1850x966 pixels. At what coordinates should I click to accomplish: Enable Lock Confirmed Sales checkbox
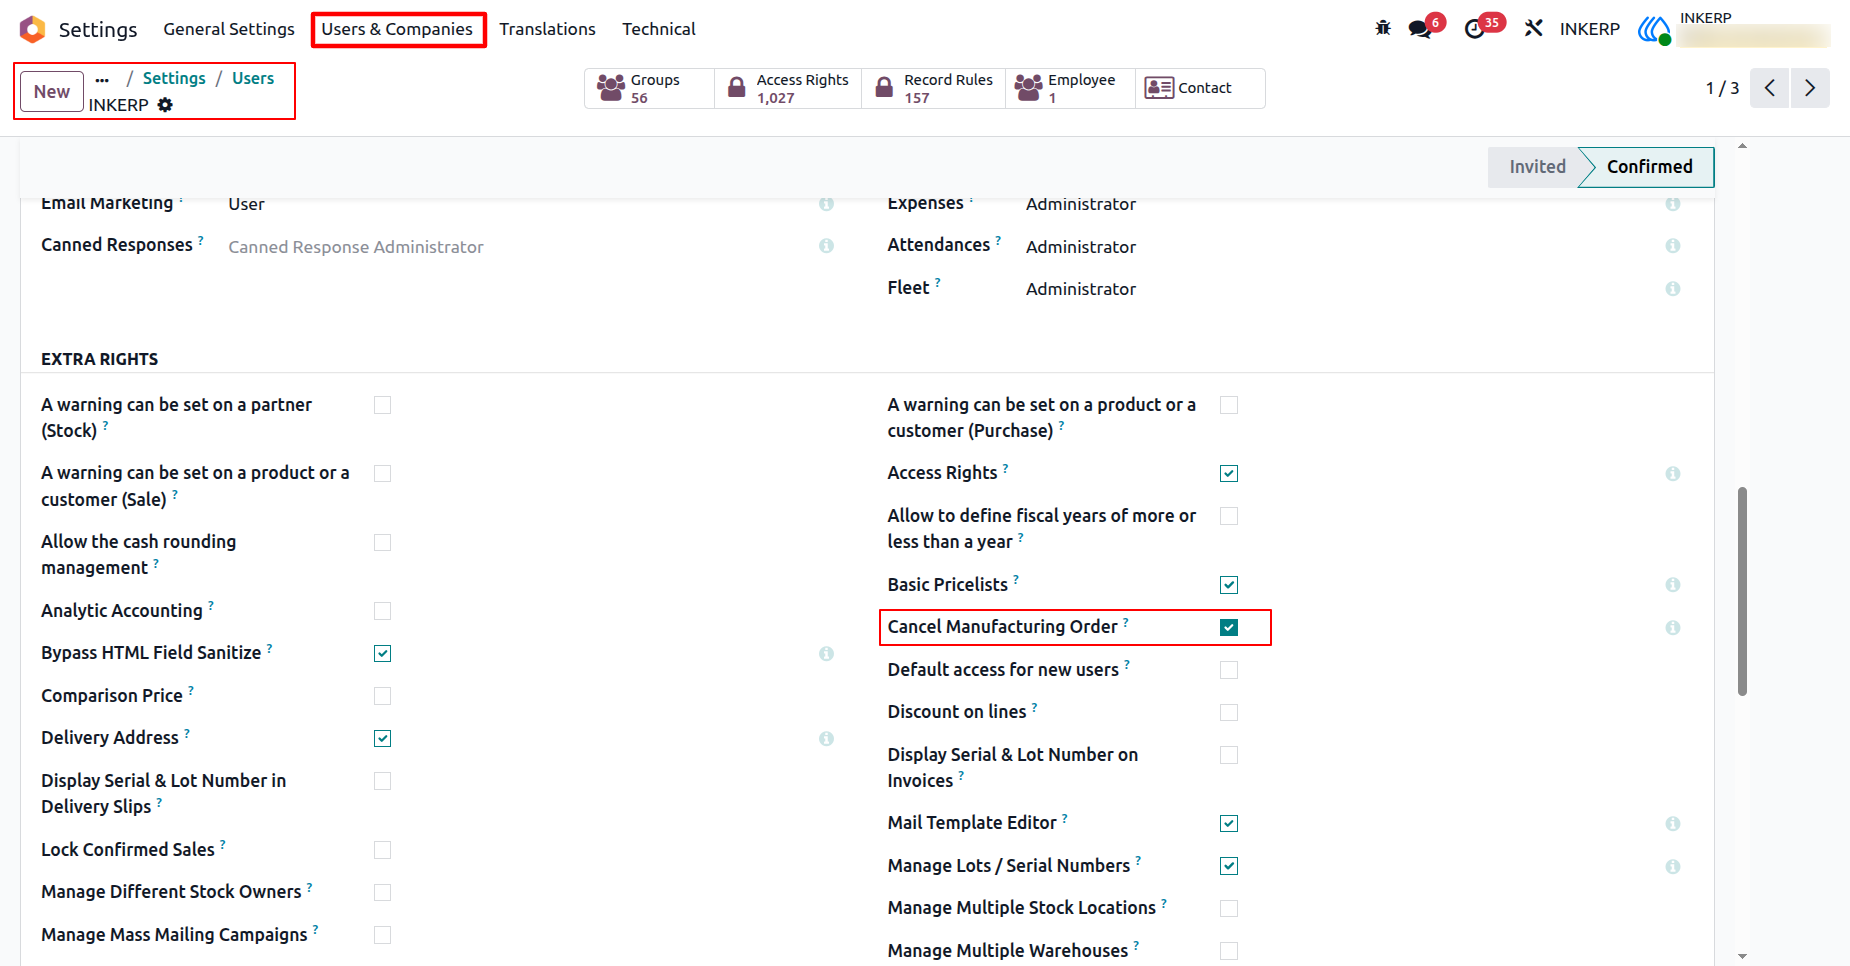(x=382, y=850)
